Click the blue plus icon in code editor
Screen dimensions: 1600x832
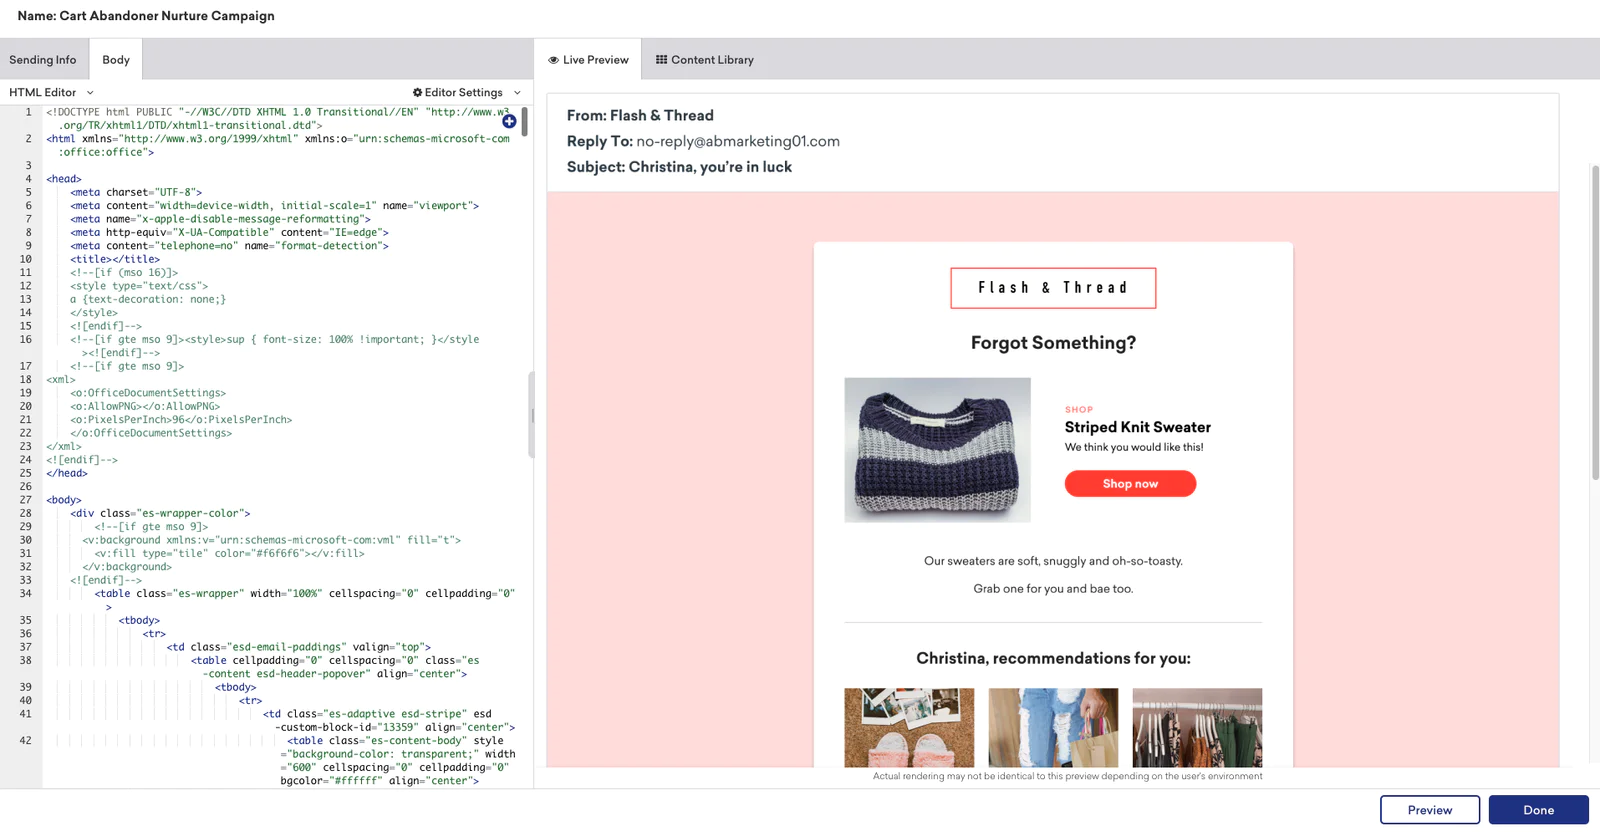pos(509,121)
